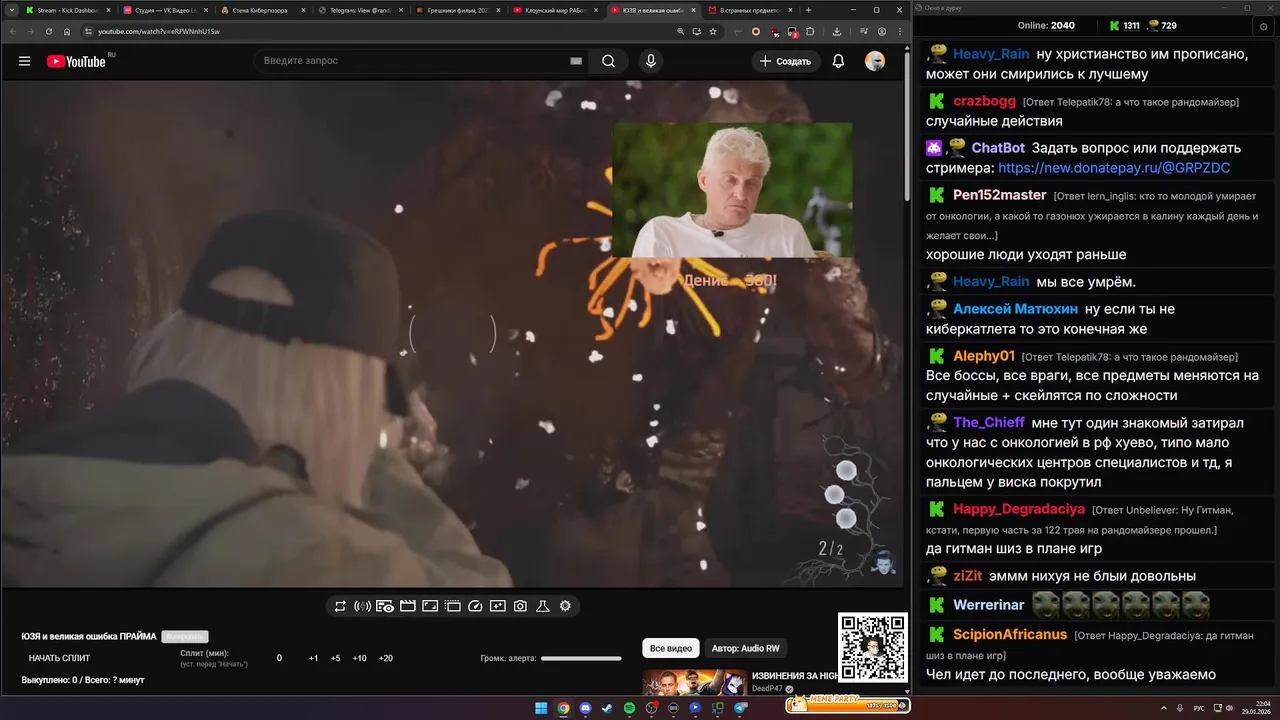
Task: Click the pop-up player window icon
Action: (452, 606)
